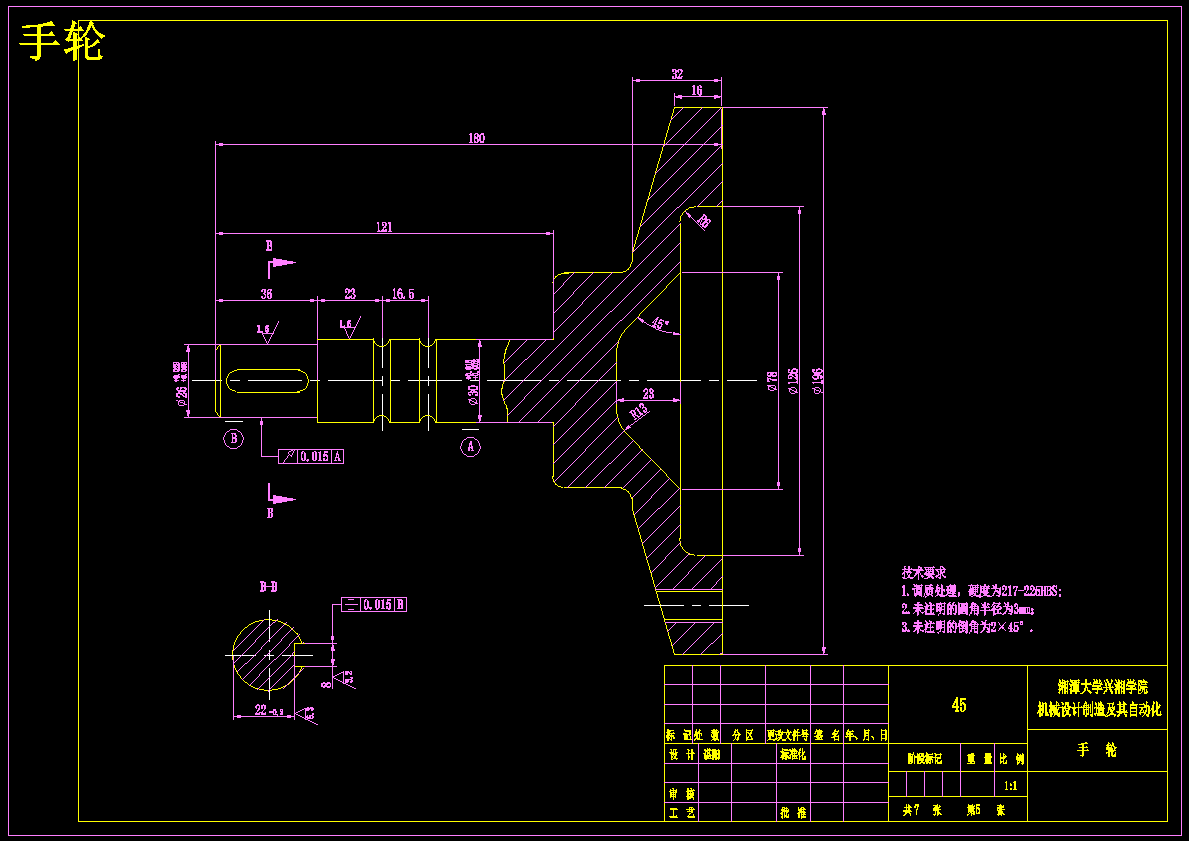This screenshot has width=1189, height=841.
Task: Click the 23 dimension beside 16.5
Action: click(x=350, y=293)
